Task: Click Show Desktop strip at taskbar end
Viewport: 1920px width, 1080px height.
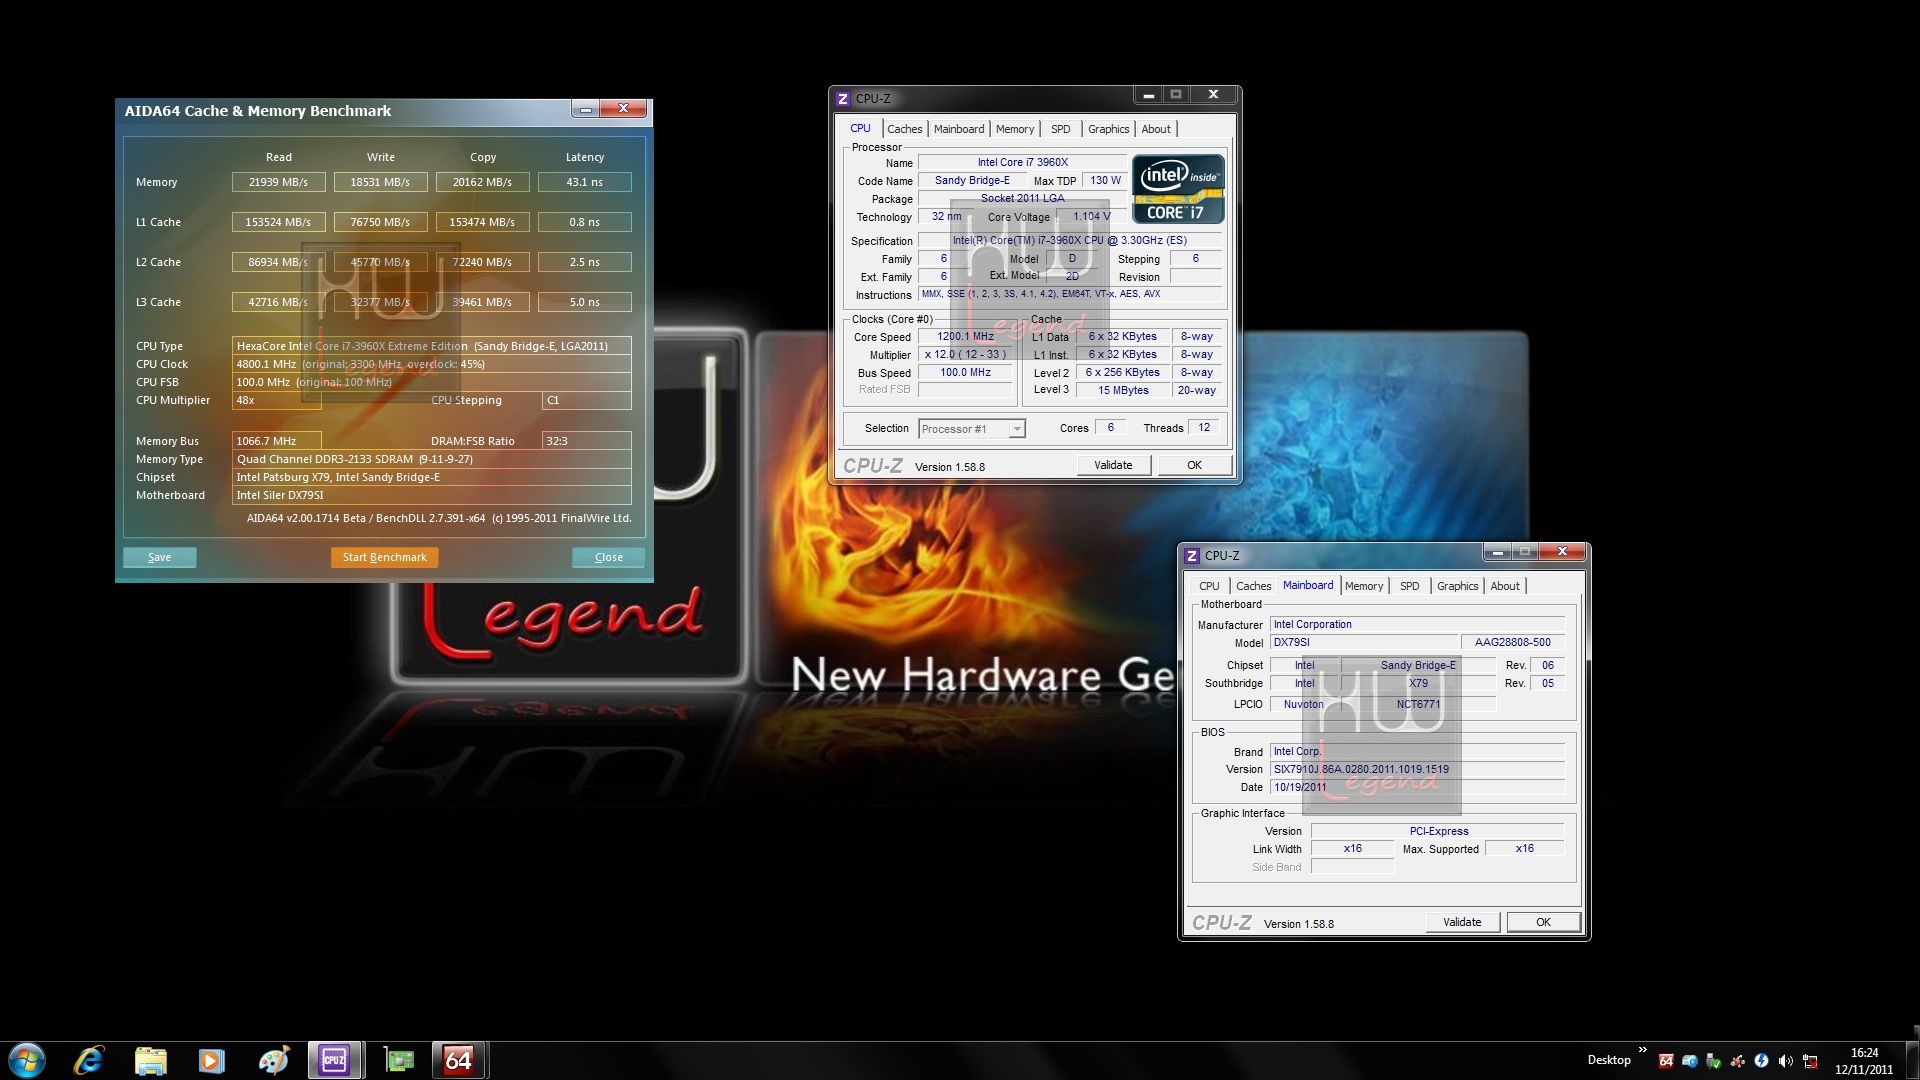Action: 1912,1060
